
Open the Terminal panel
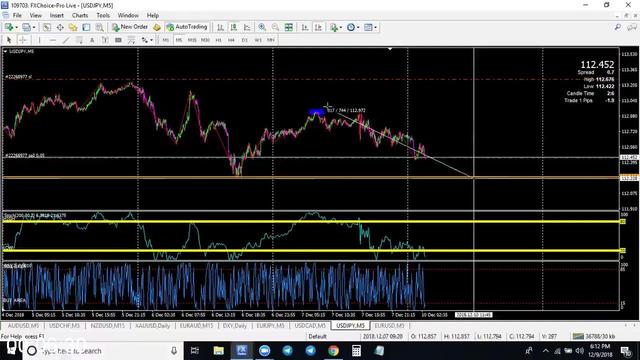[86, 27]
